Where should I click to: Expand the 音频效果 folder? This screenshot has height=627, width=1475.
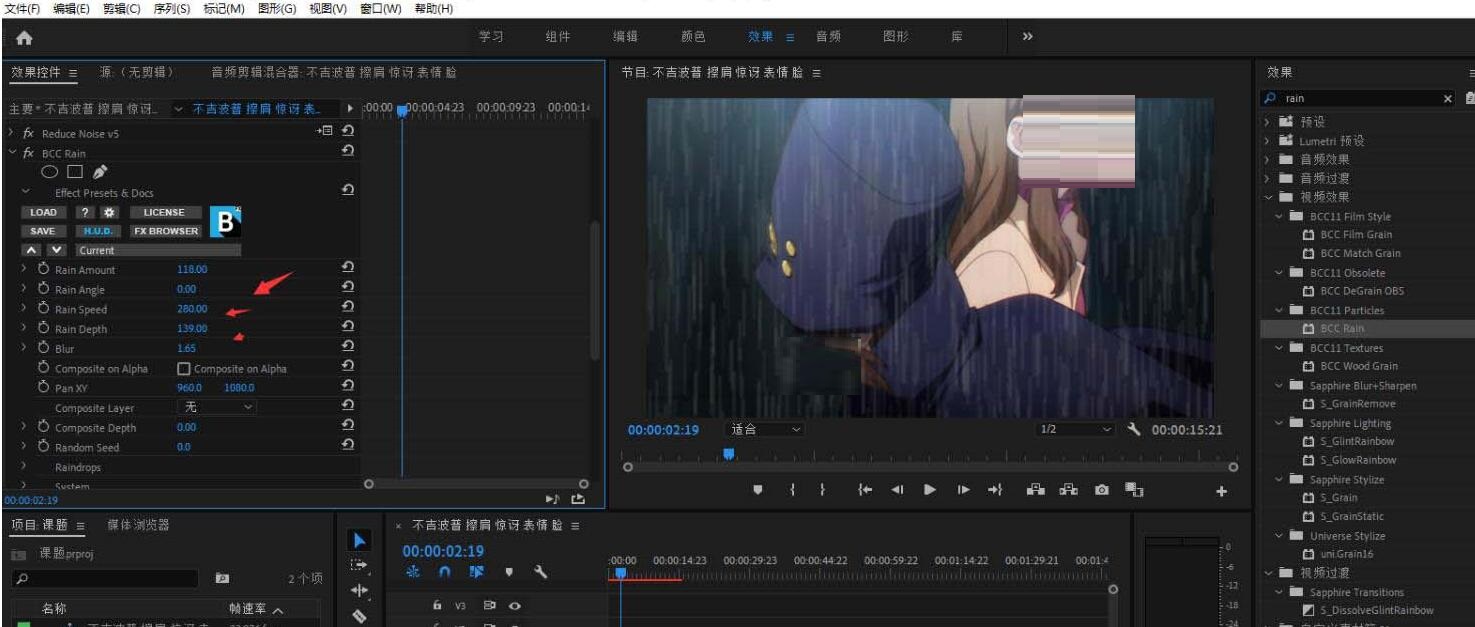pos(1267,159)
